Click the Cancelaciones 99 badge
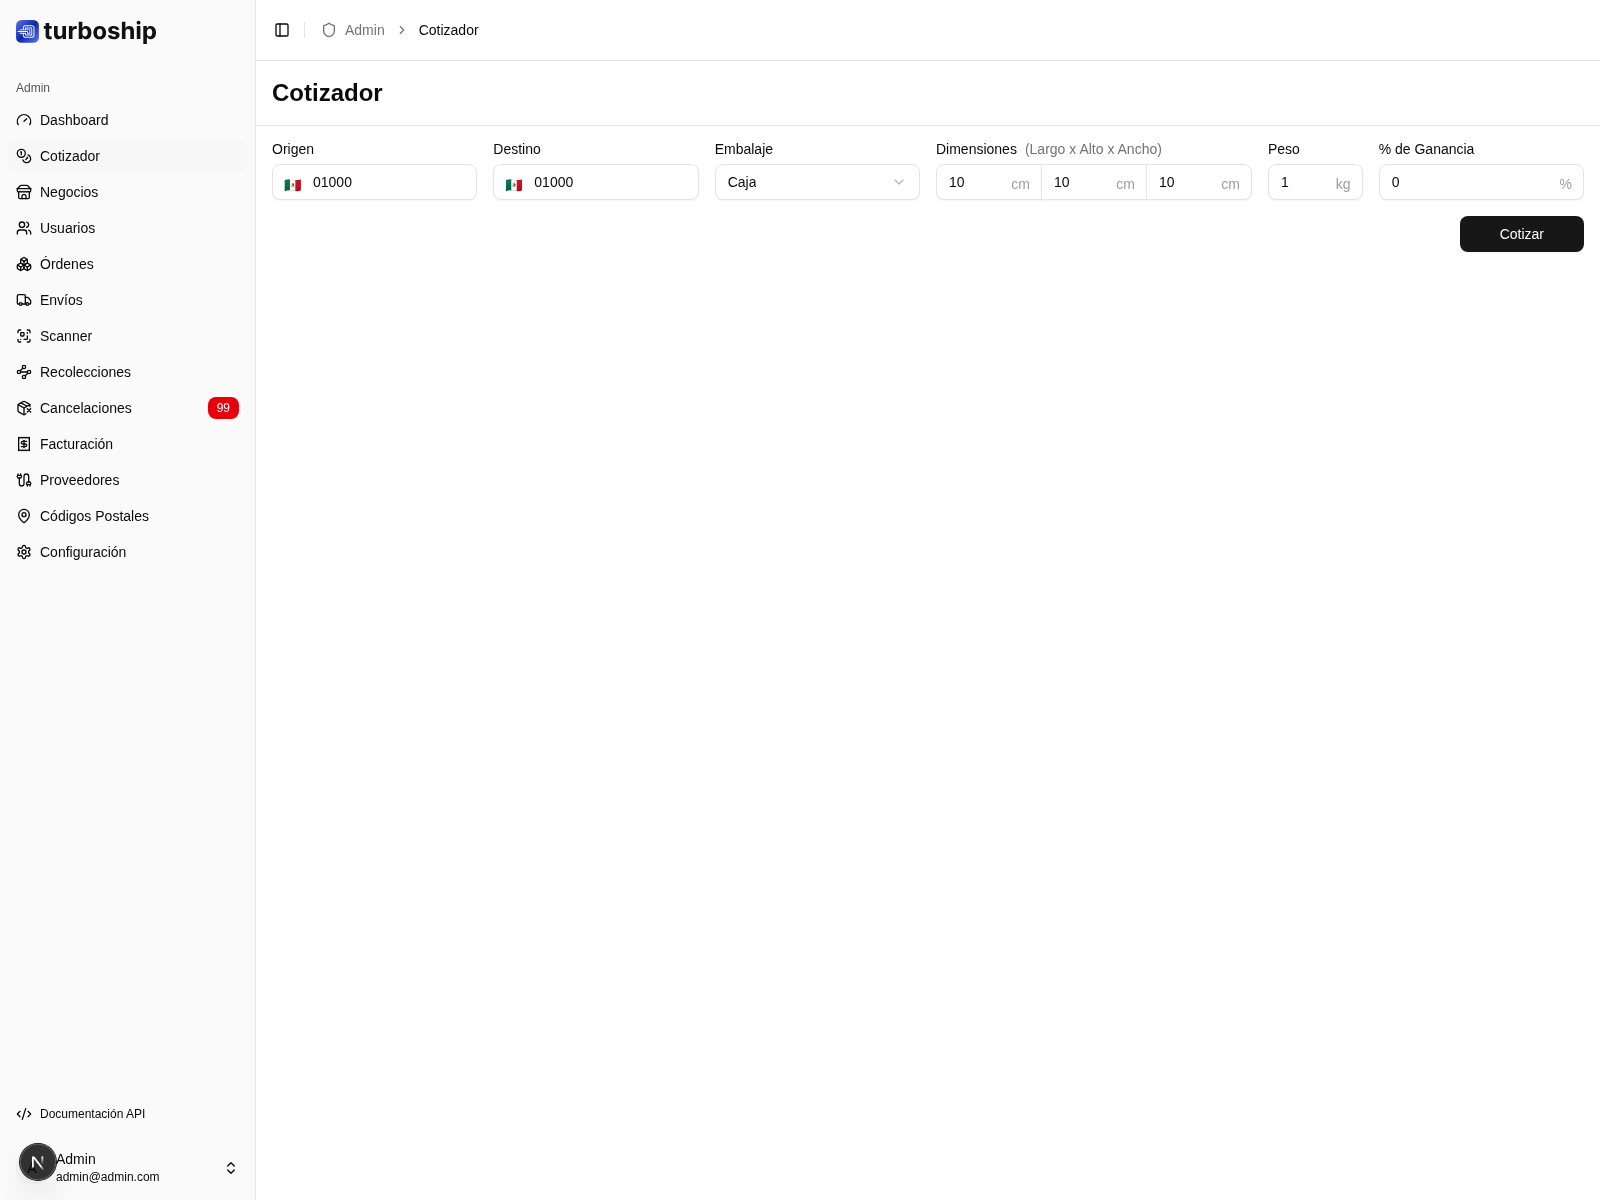 (223, 408)
